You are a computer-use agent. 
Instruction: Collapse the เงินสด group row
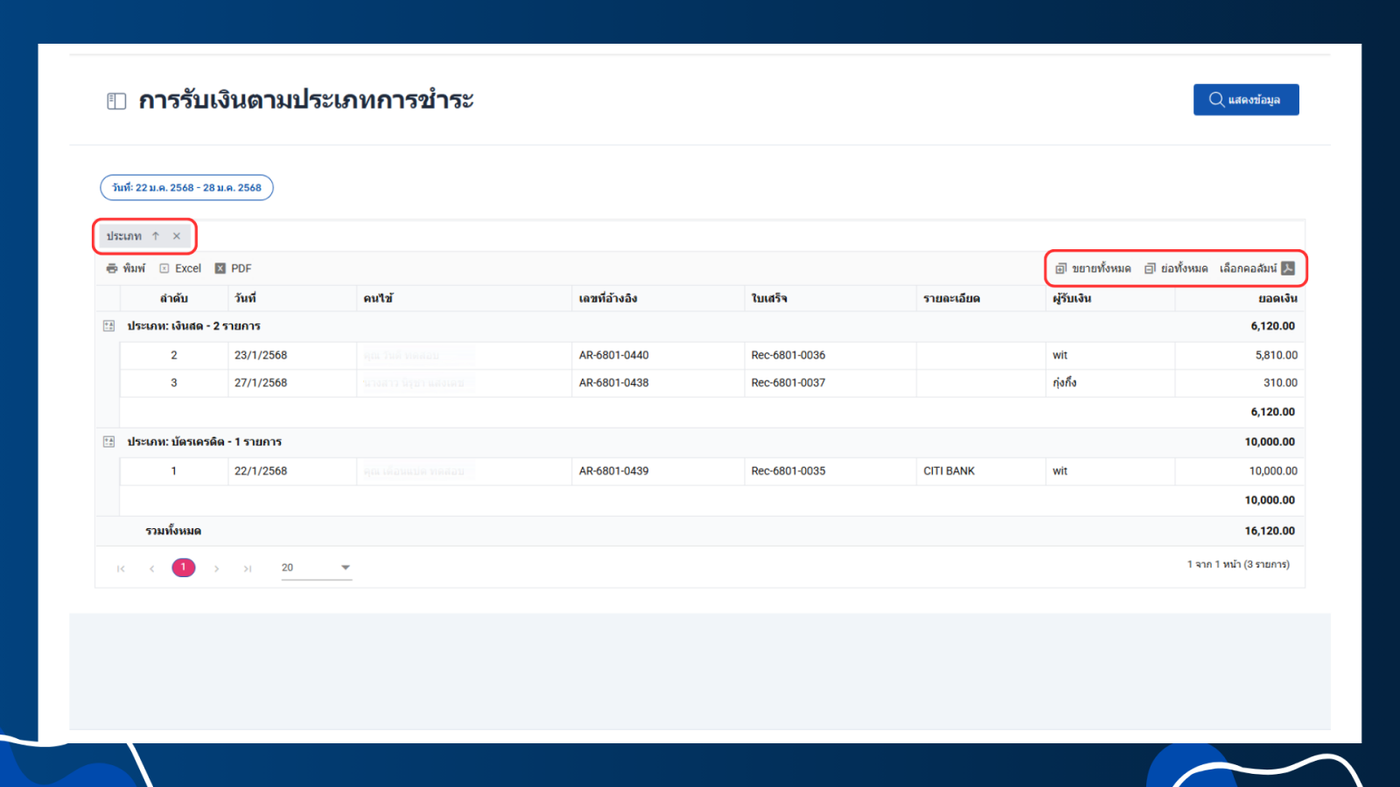point(109,326)
